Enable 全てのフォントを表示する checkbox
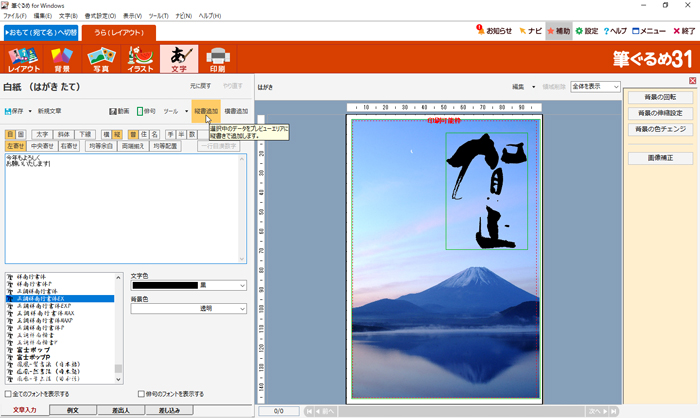Screen dimensions: 700x418 pos(9,394)
